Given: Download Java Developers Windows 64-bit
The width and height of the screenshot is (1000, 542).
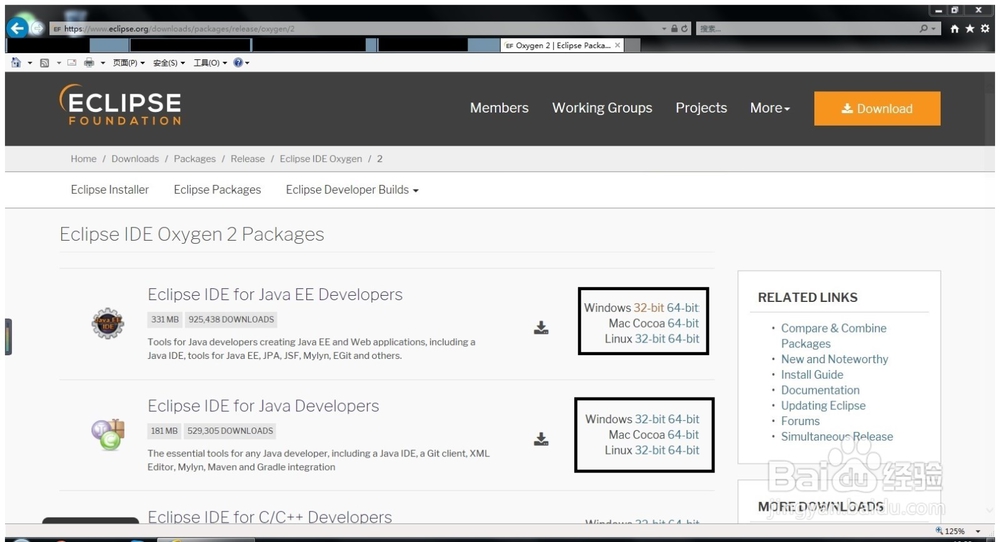Looking at the screenshot, I should [x=683, y=419].
